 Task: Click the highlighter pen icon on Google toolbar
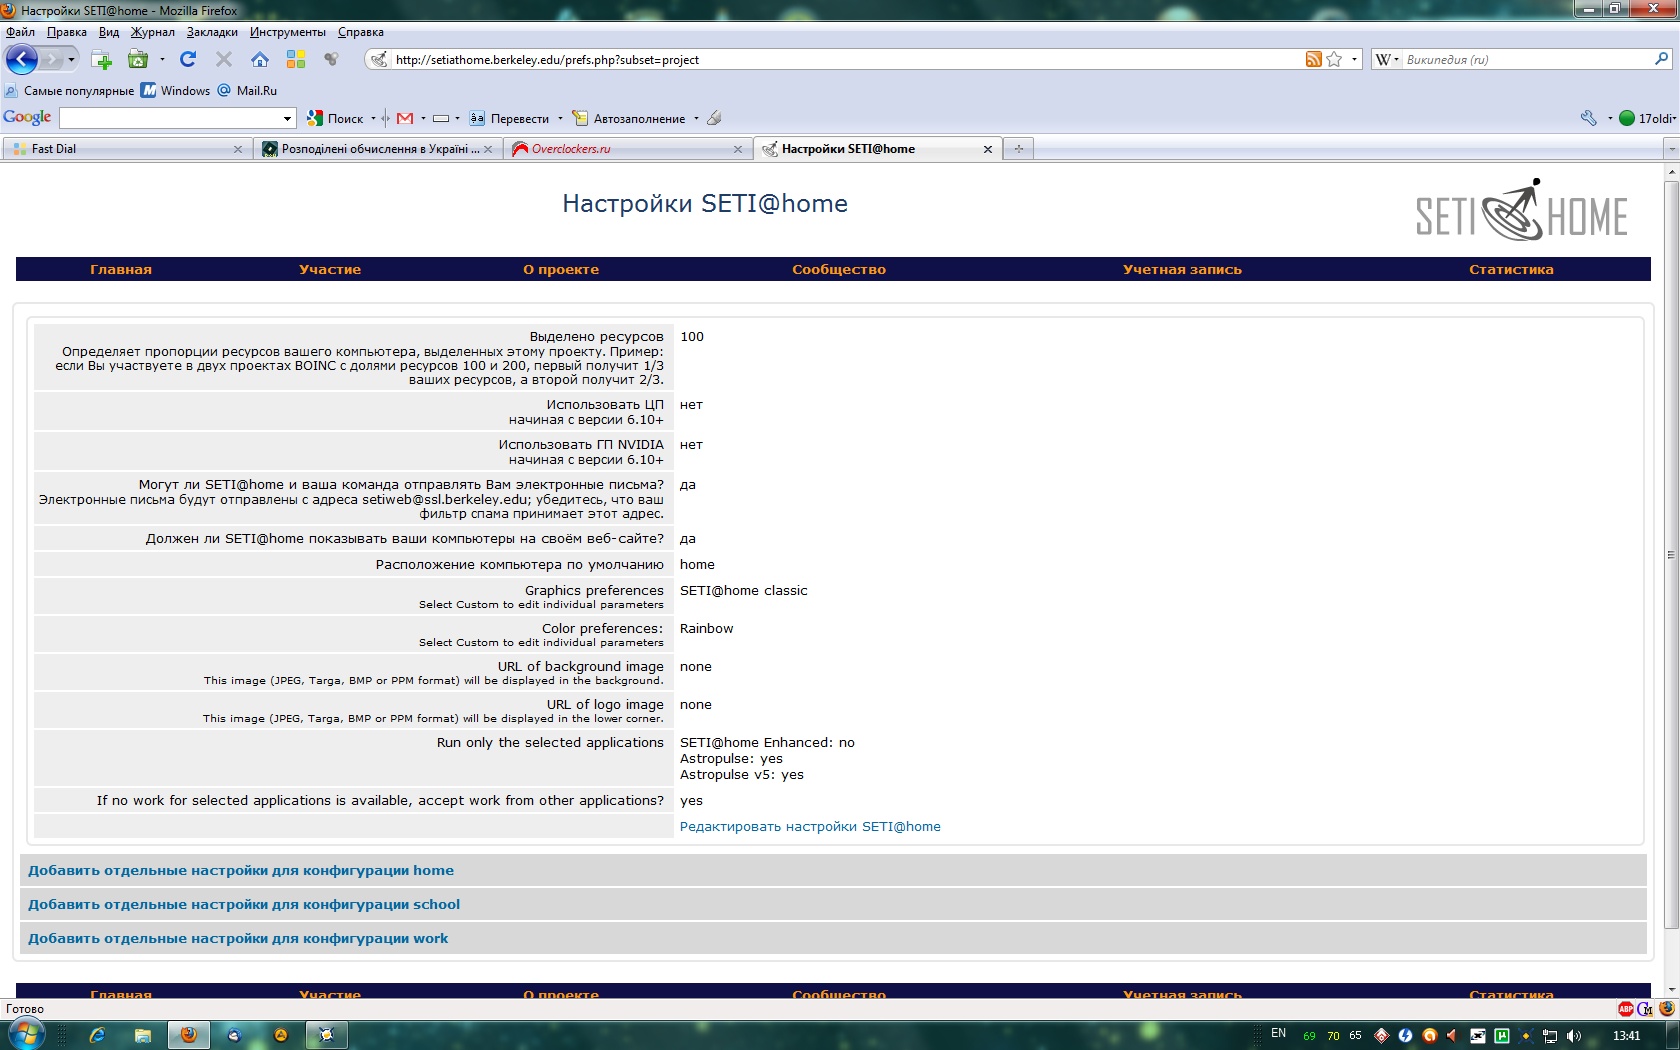point(714,118)
